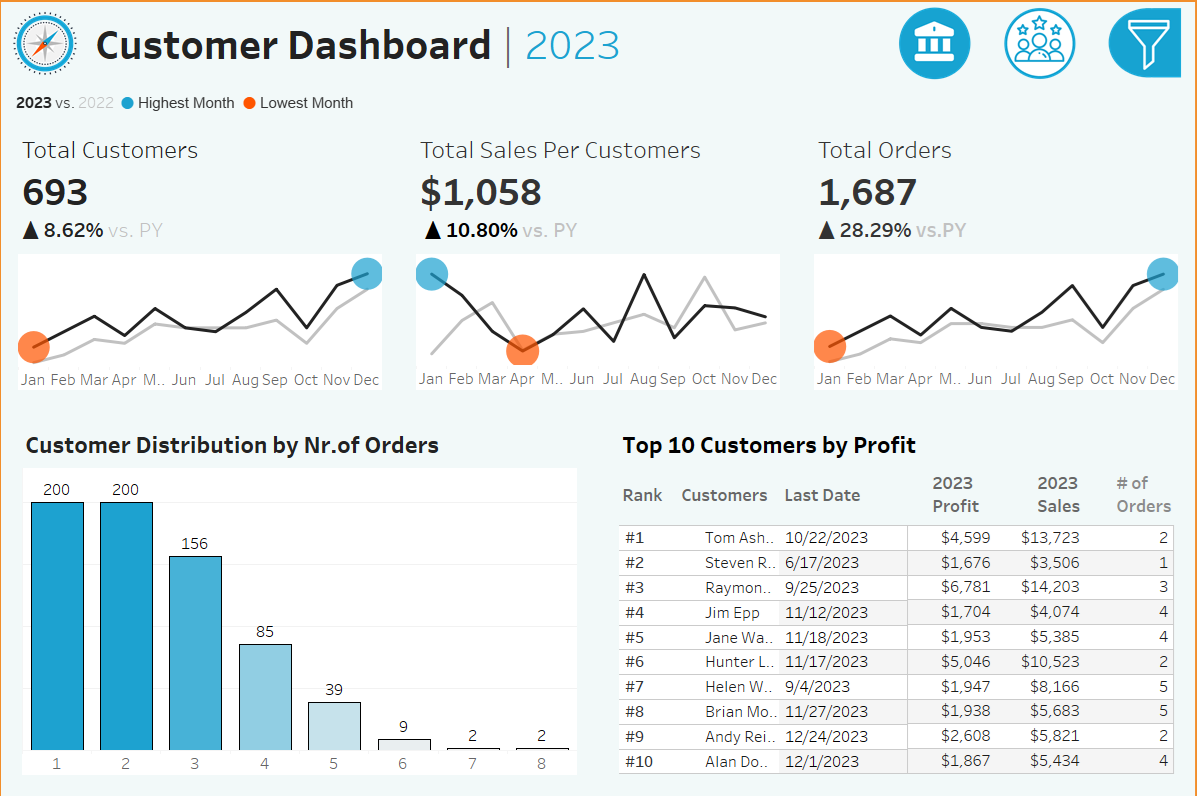The image size is (1197, 796).
Task: Select the bank building icon
Action: point(934,43)
